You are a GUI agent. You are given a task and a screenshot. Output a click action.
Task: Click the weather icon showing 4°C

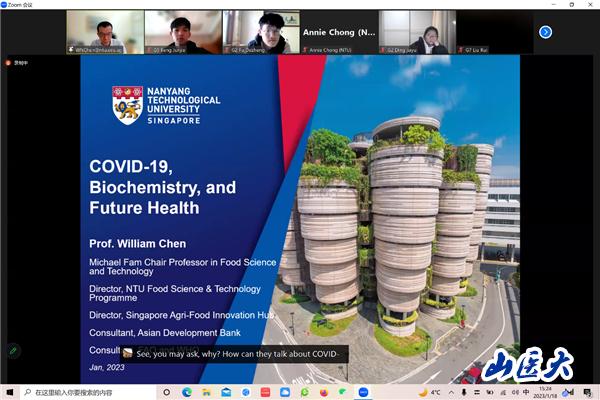[421, 392]
